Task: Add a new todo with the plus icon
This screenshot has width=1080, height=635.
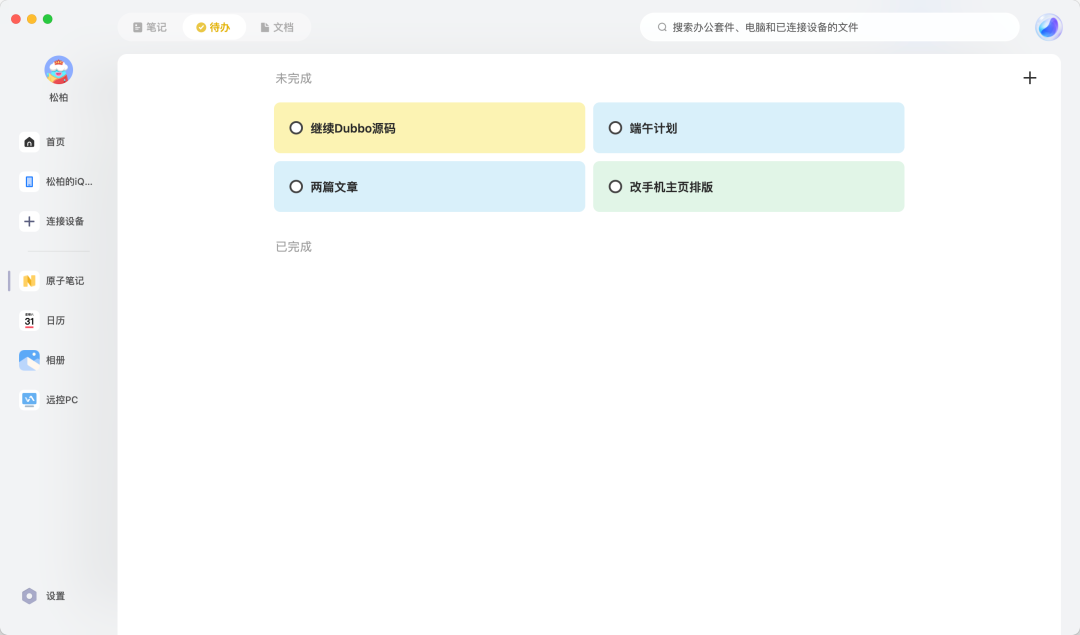Action: pyautogui.click(x=1030, y=78)
